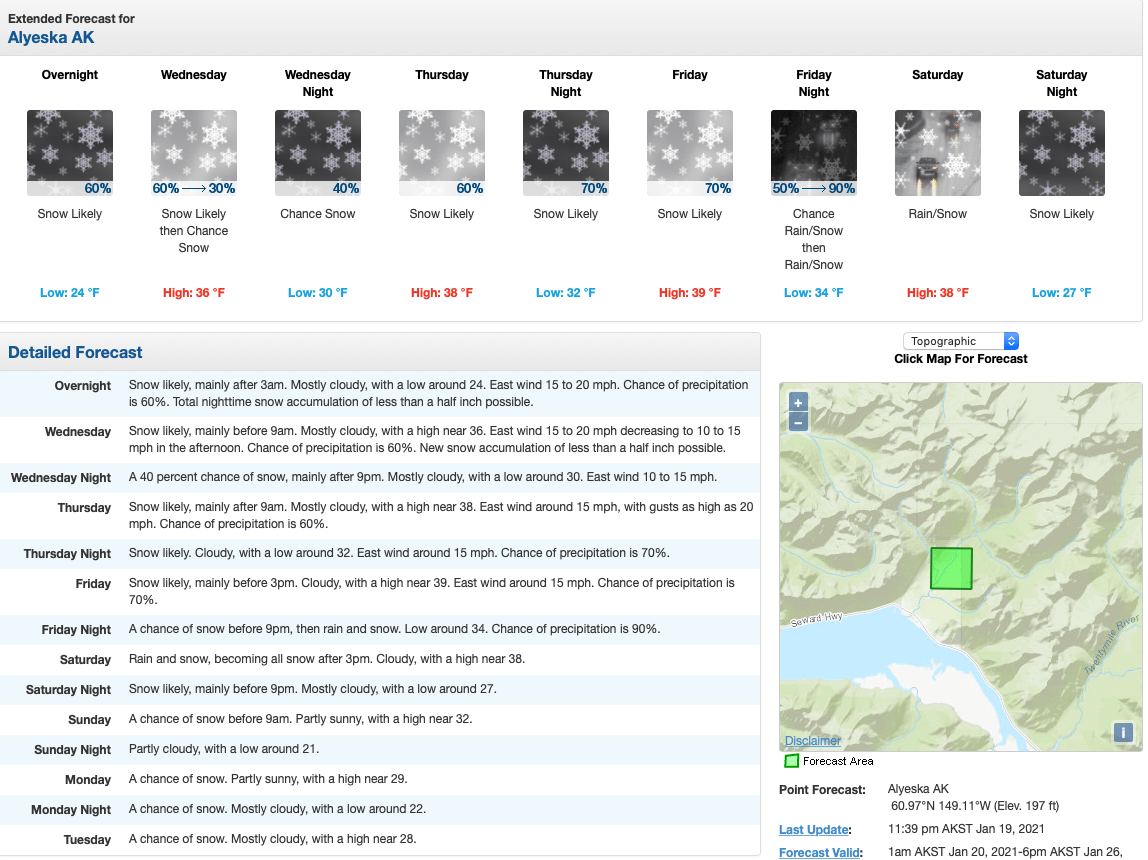Open the map info button
The width and height of the screenshot is (1148, 860).
(x=1123, y=732)
